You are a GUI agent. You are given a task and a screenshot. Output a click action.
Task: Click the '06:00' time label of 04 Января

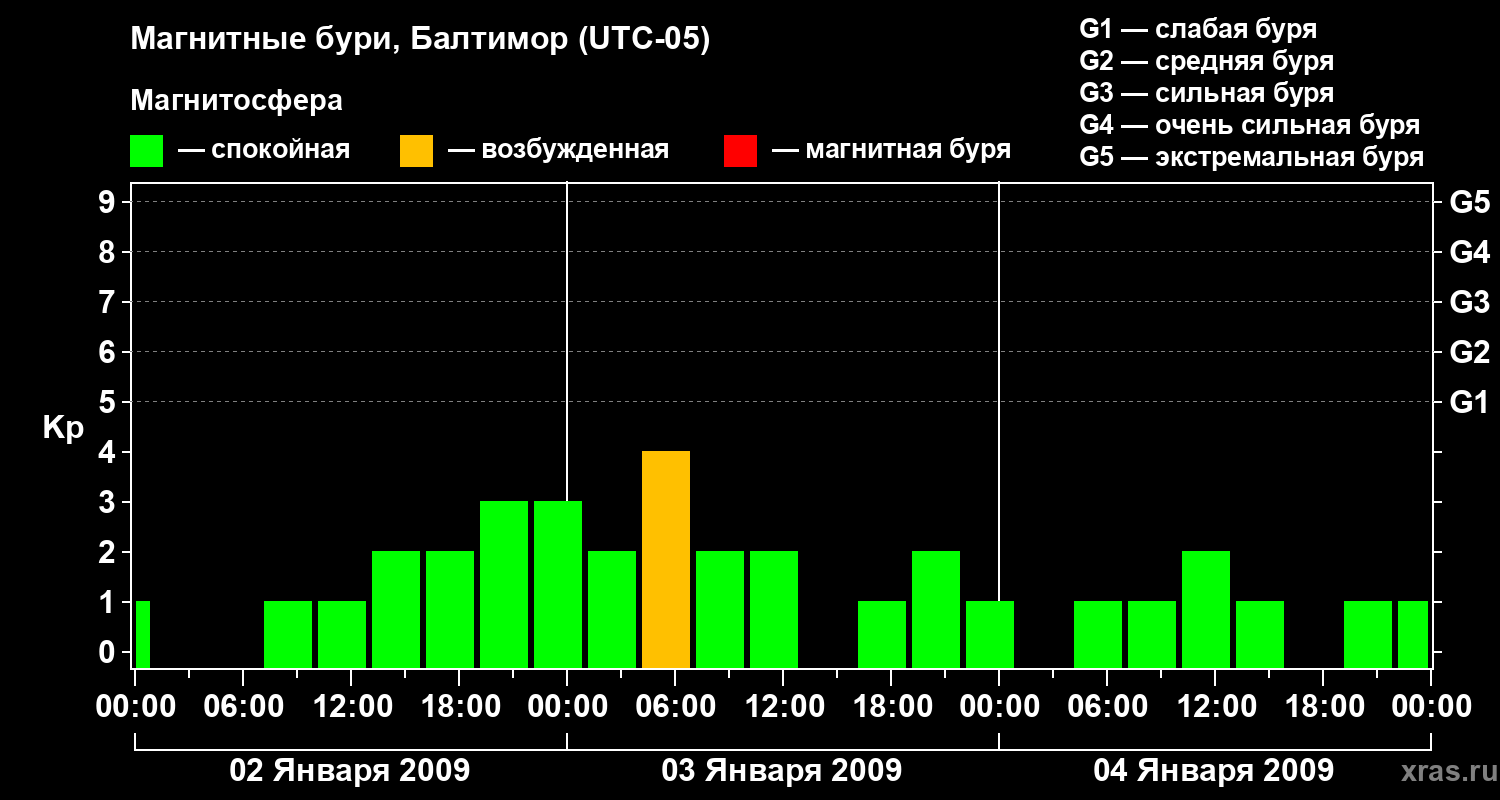(x=1106, y=707)
